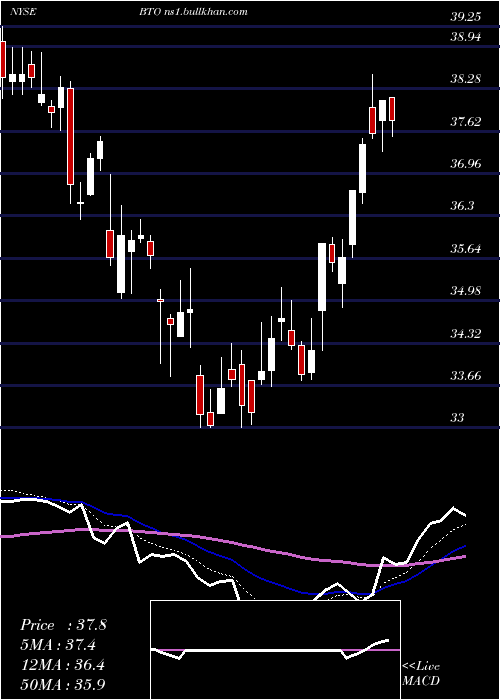Screen dimensions: 500x700
Task: Click the 50MA : 35.9 readout
Action: point(62,684)
